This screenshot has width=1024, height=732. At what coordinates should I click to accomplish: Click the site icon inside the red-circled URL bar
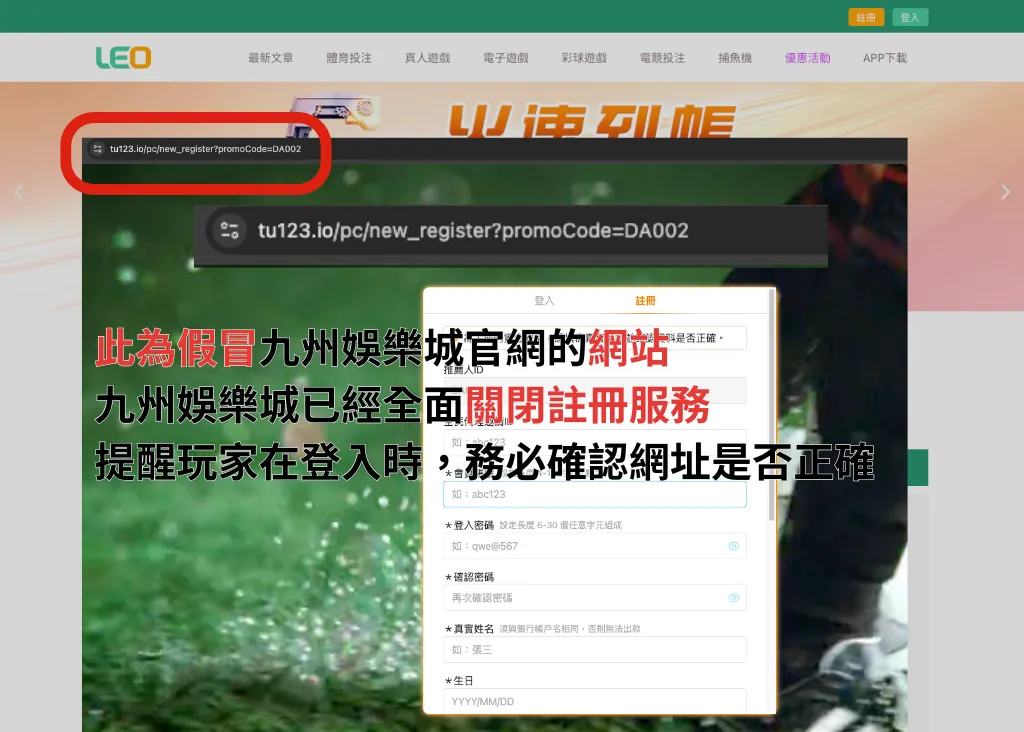[97, 148]
